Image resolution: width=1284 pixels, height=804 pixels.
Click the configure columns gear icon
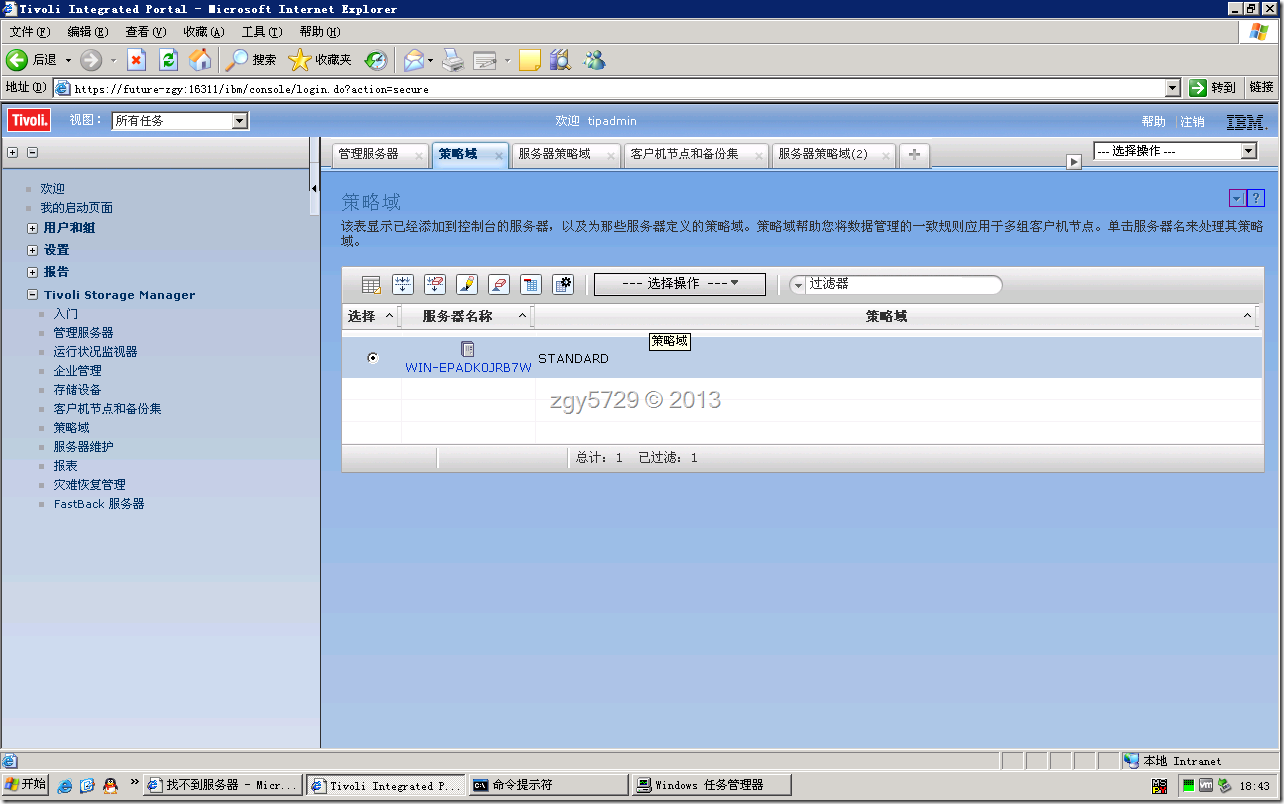(x=563, y=285)
